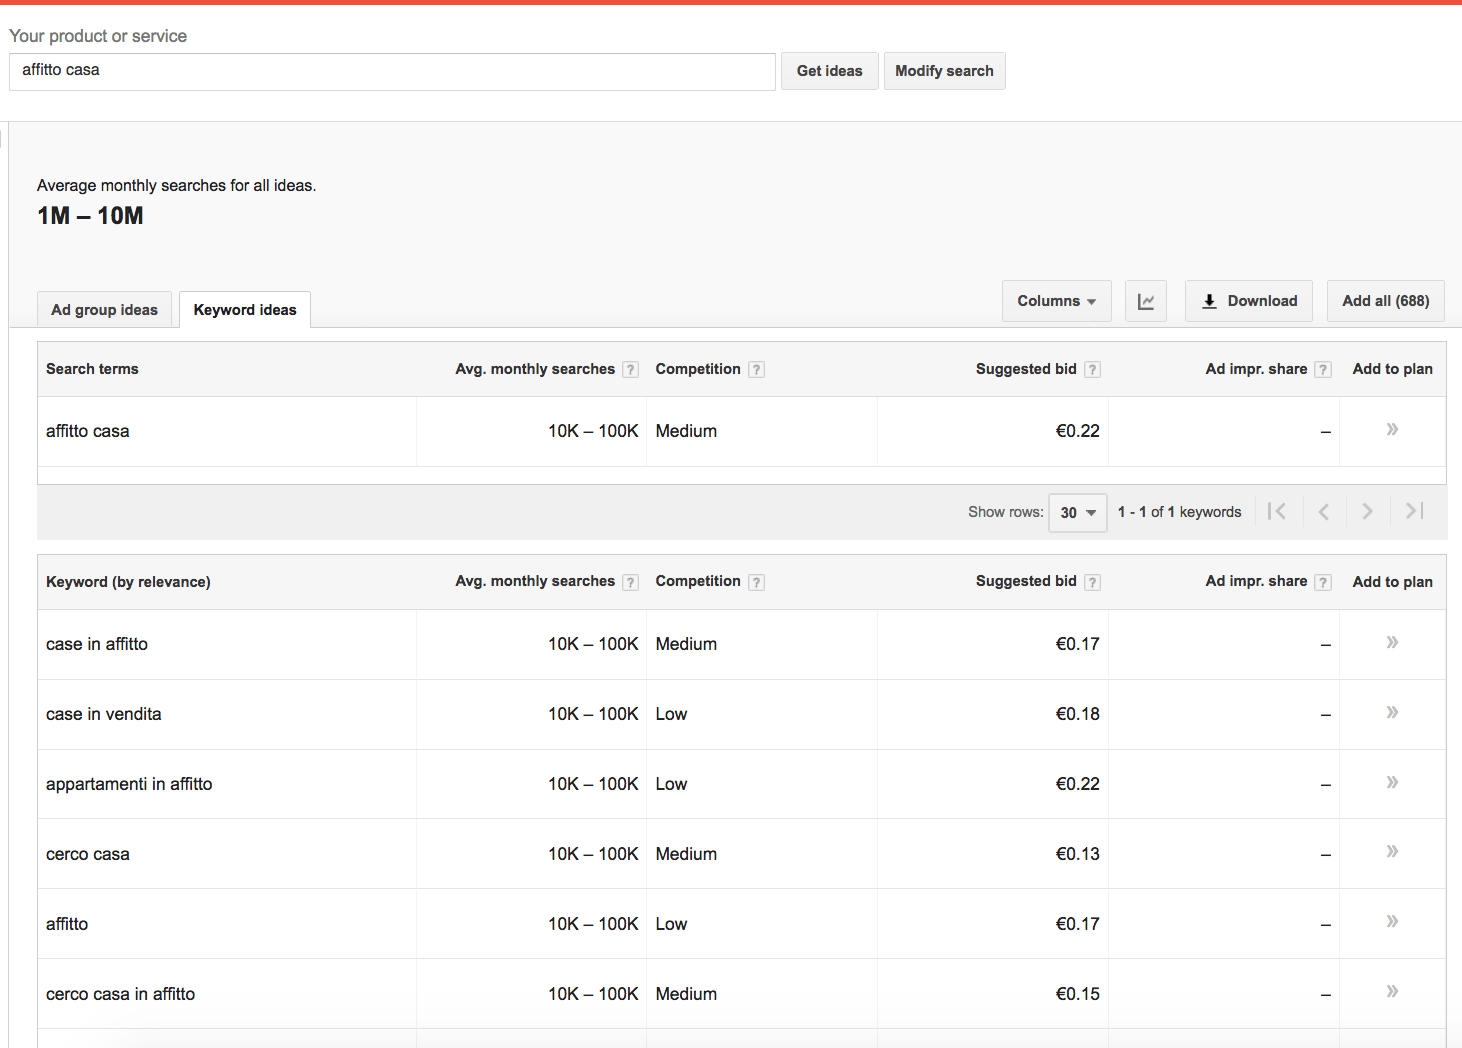Select the 'cerco casa' keyword
1462x1048 pixels.
88,854
